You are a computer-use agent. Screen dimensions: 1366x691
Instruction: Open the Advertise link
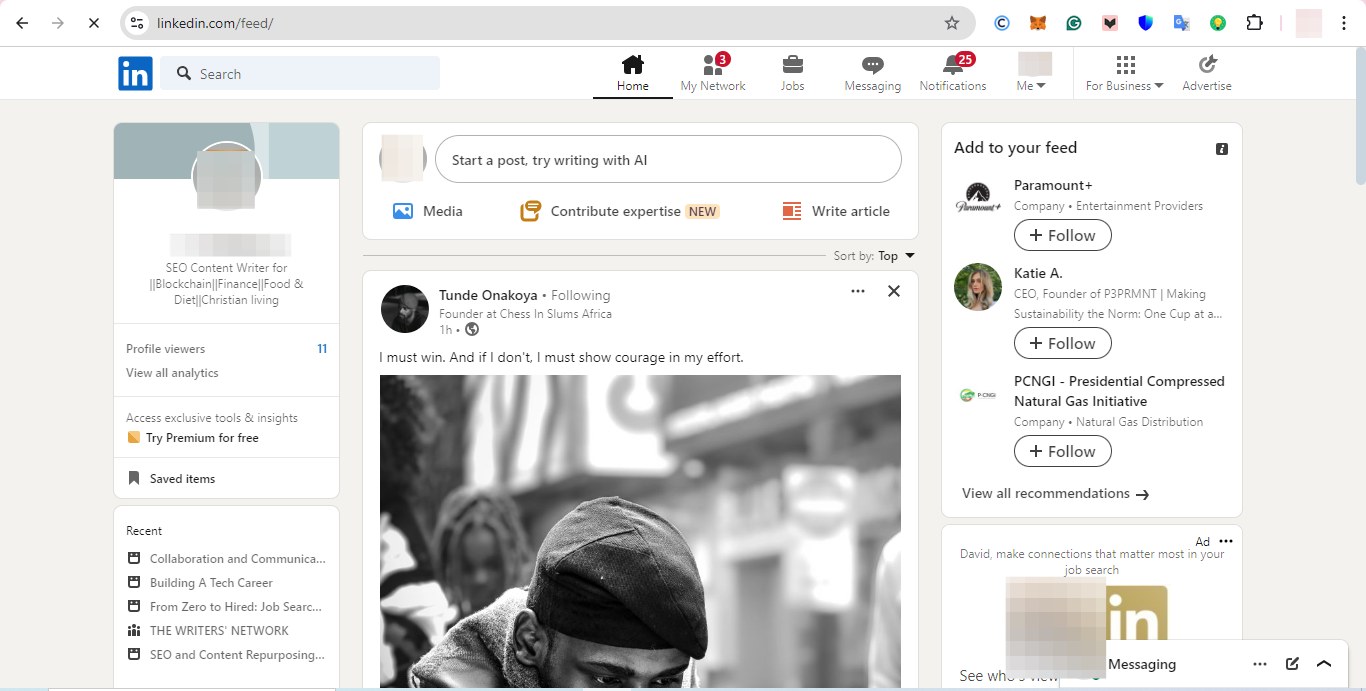pos(1207,74)
